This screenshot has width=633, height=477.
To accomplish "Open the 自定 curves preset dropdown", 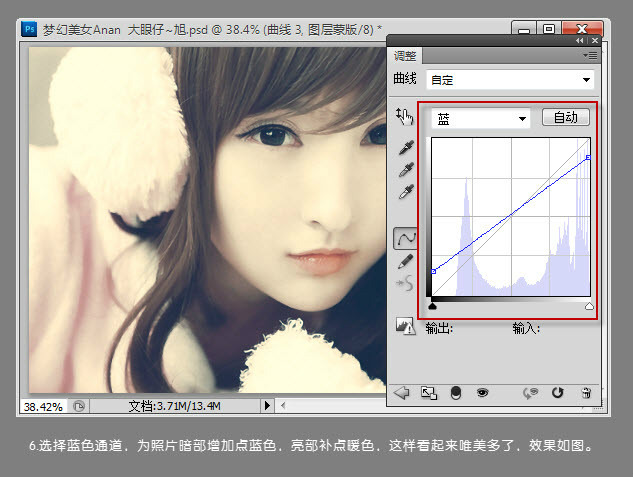I will tap(509, 79).
